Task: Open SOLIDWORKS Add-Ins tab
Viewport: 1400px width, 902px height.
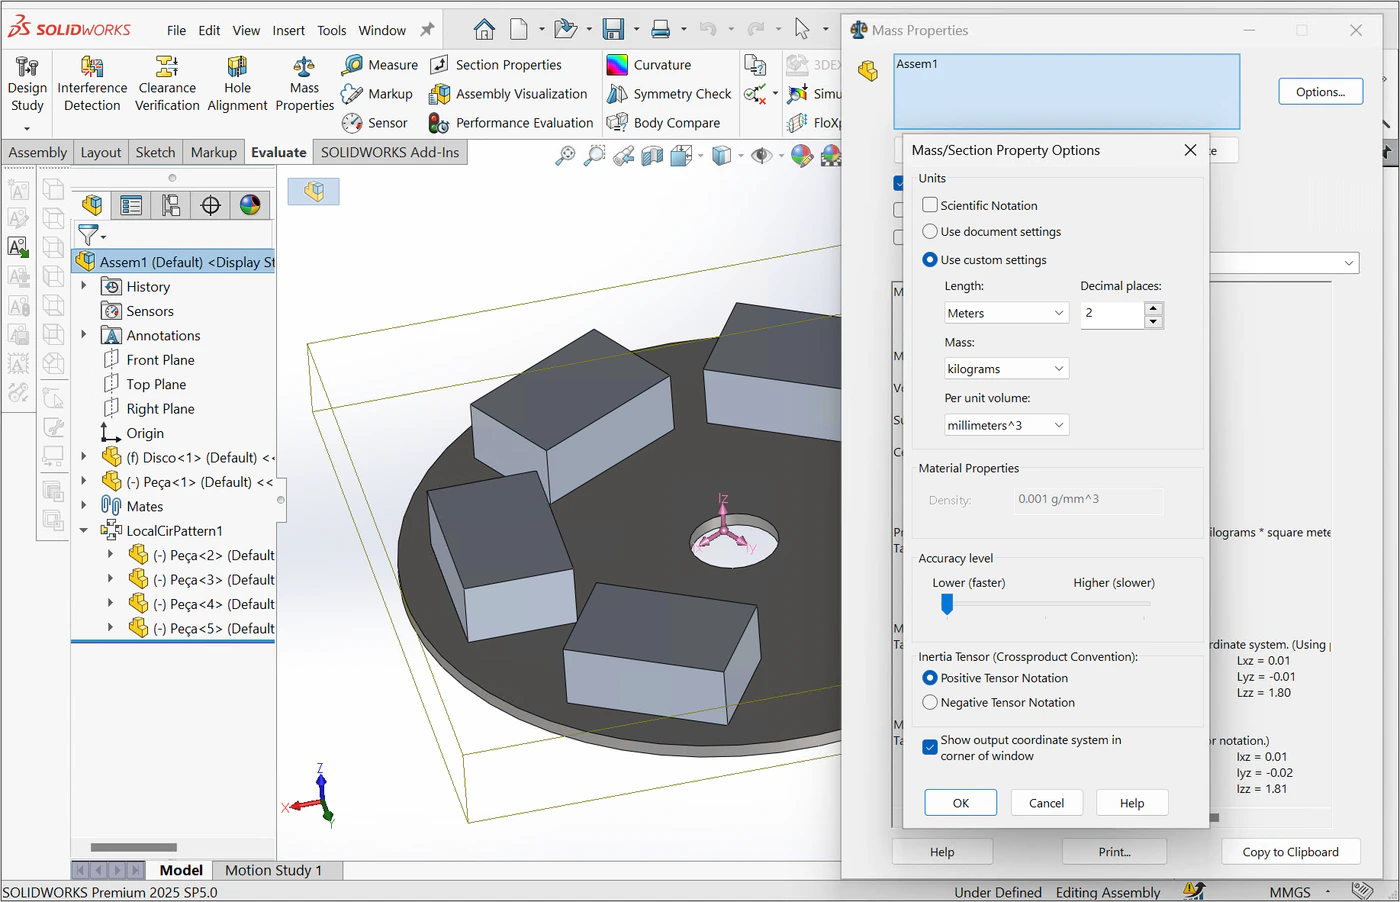Action: 390,152
